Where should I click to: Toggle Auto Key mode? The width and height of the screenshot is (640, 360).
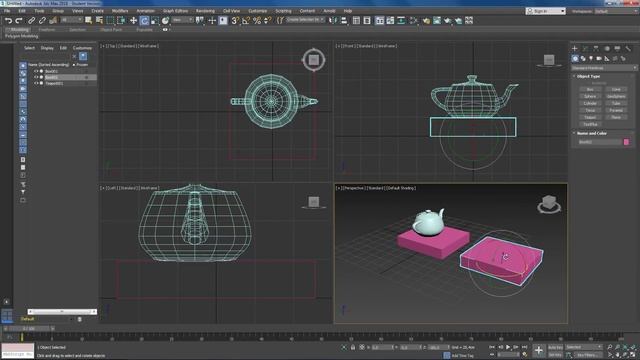[x=555, y=347]
